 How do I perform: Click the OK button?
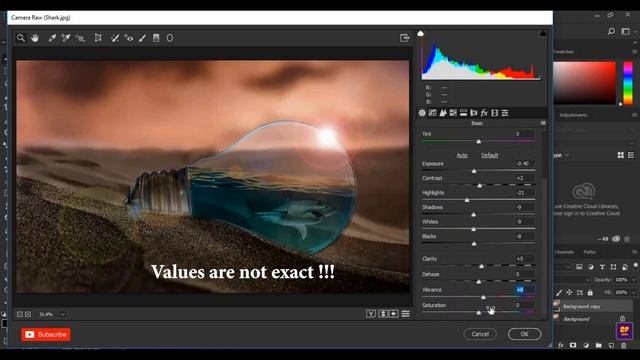click(x=524, y=334)
